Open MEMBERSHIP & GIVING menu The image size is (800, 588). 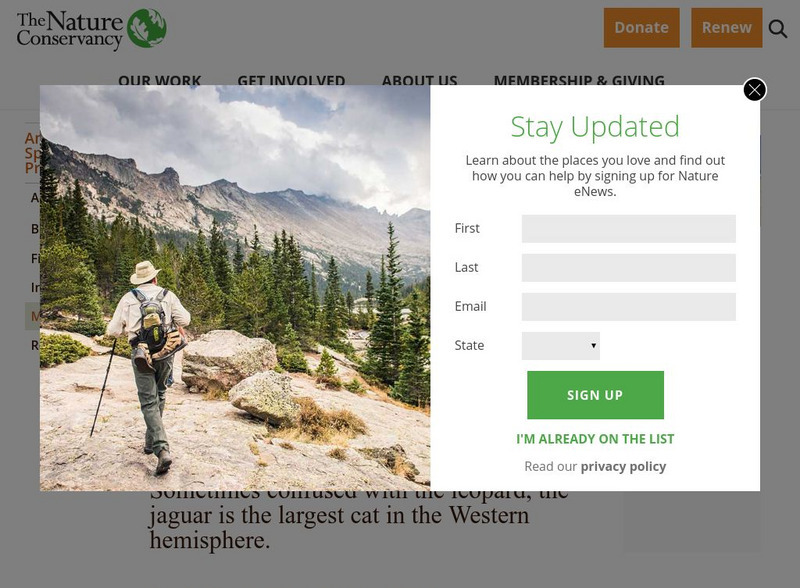click(x=579, y=80)
